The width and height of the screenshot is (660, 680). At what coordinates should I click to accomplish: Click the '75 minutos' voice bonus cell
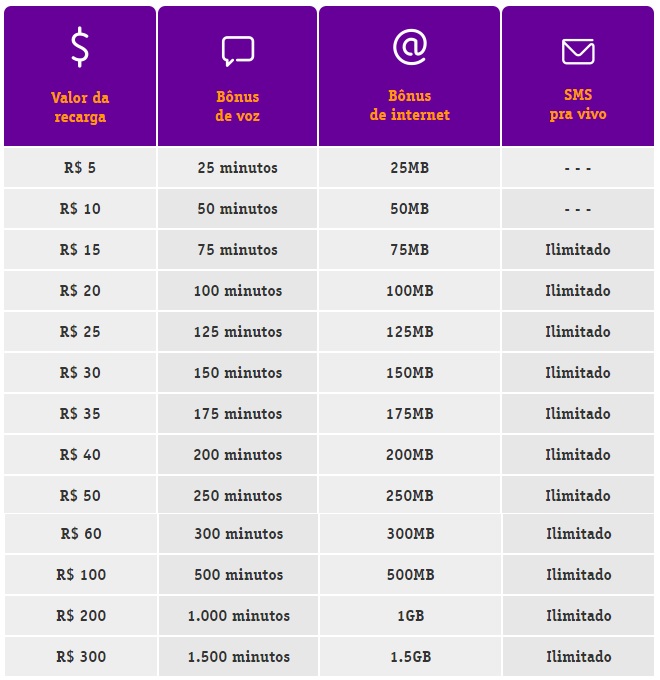[x=238, y=250]
